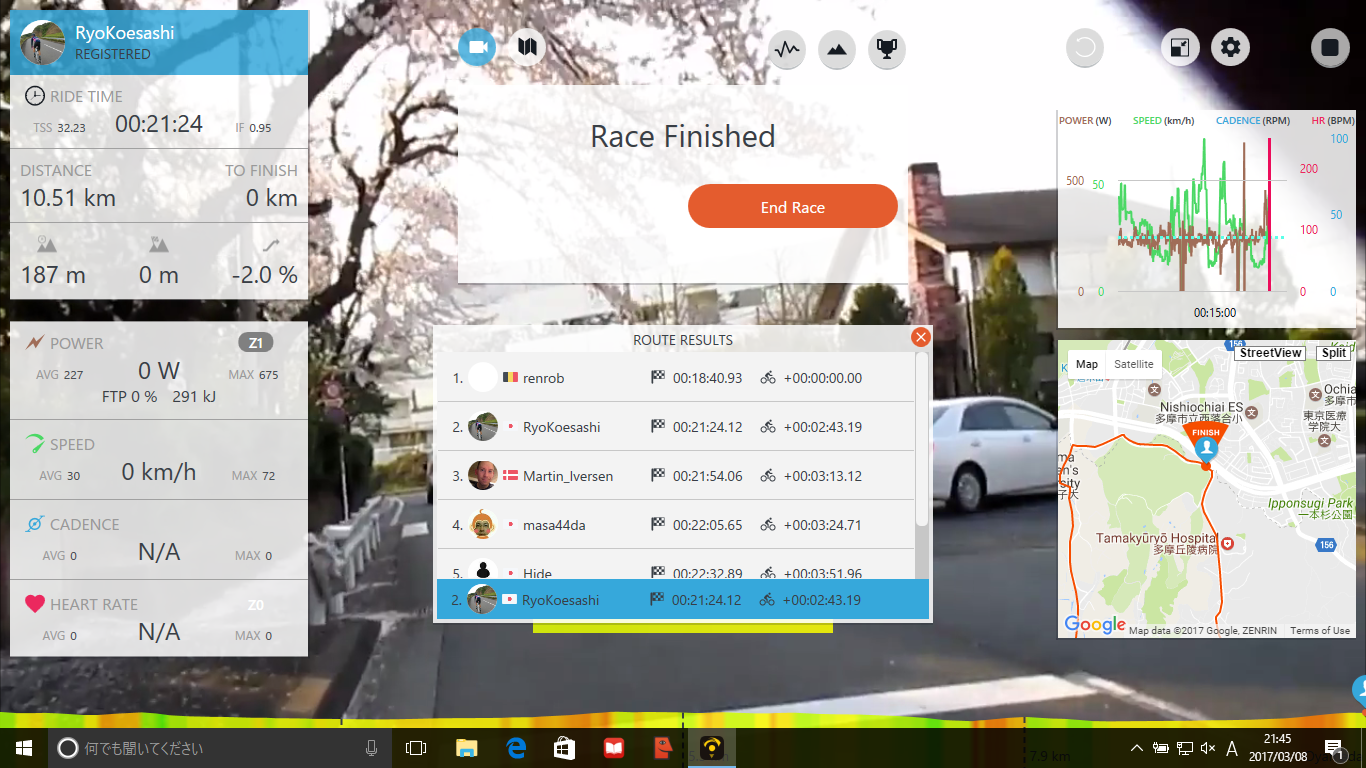The width and height of the screenshot is (1366, 768).
Task: Open the map view icon
Action: [527, 47]
